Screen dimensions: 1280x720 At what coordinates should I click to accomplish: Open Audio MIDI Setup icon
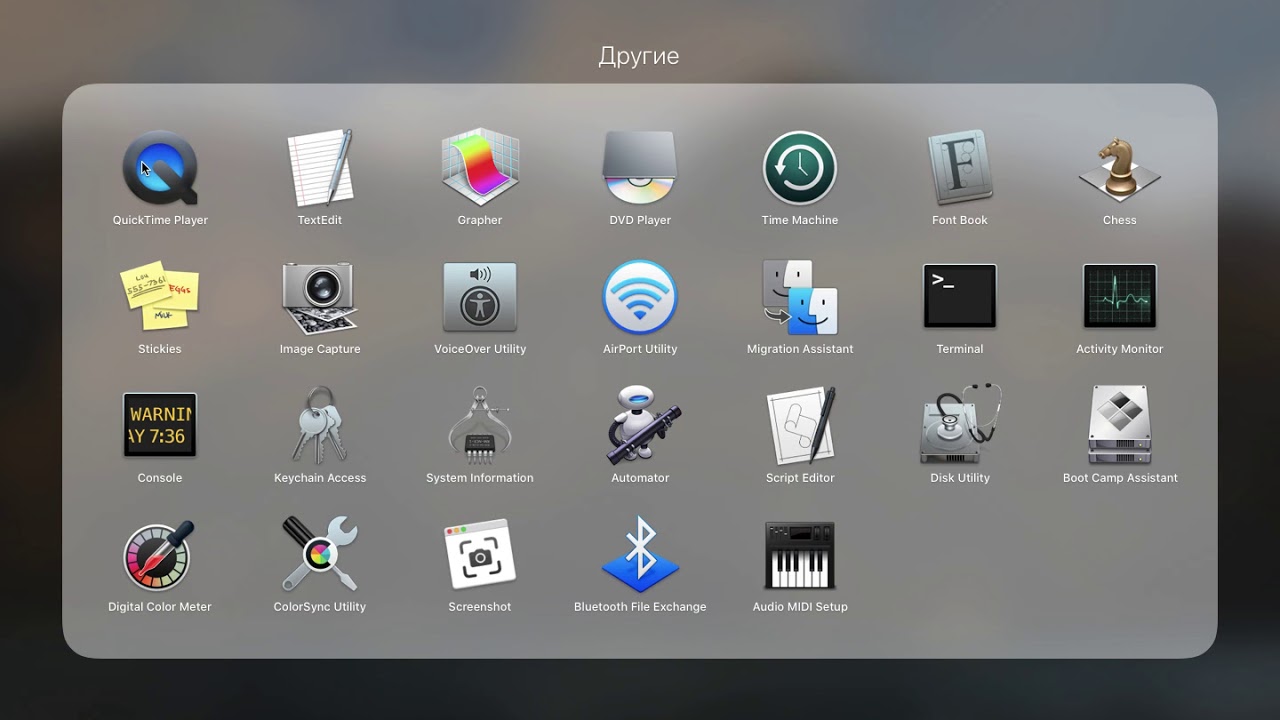[x=800, y=555]
